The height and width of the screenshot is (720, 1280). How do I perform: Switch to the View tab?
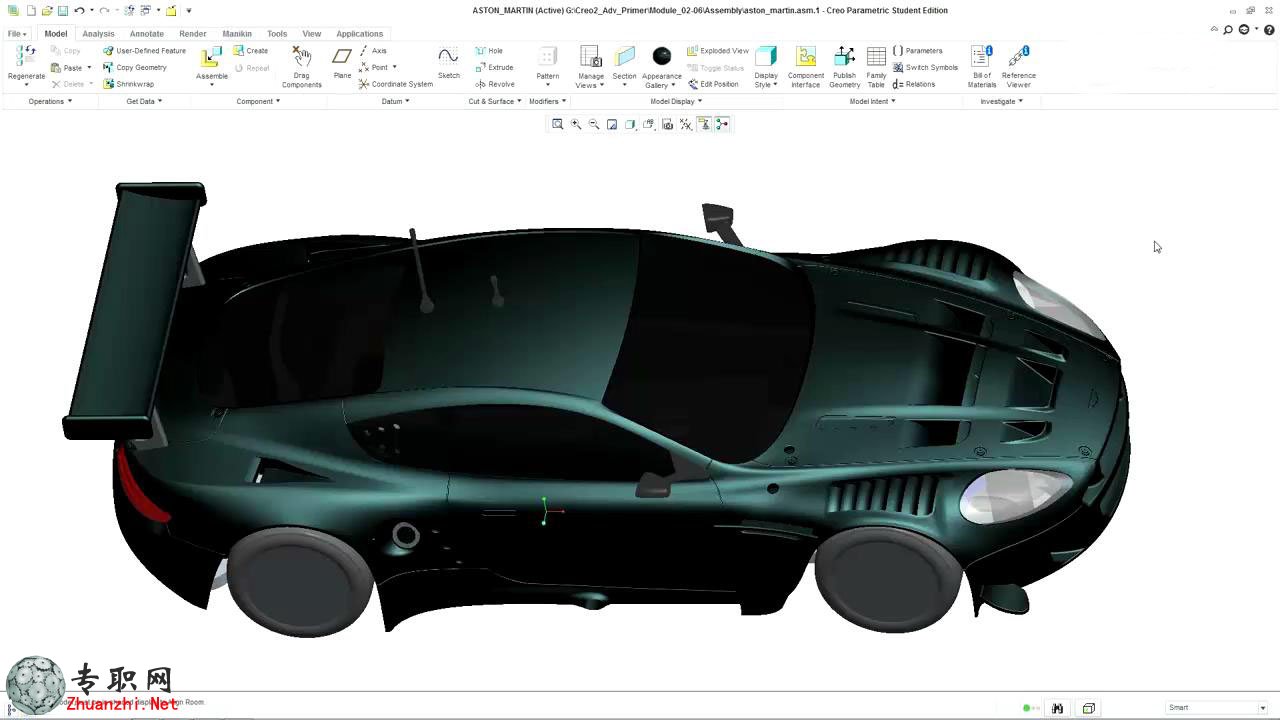coord(311,34)
